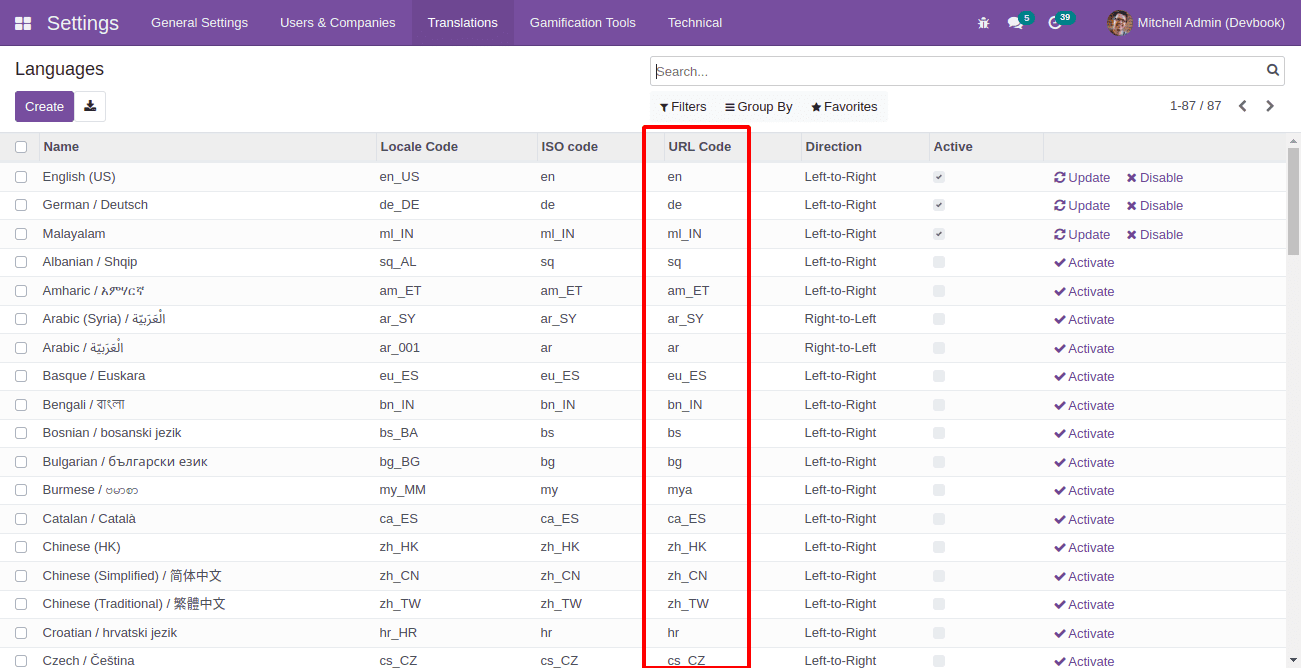Image resolution: width=1301 pixels, height=668 pixels.
Task: Go to next page arrow
Action: click(1270, 106)
